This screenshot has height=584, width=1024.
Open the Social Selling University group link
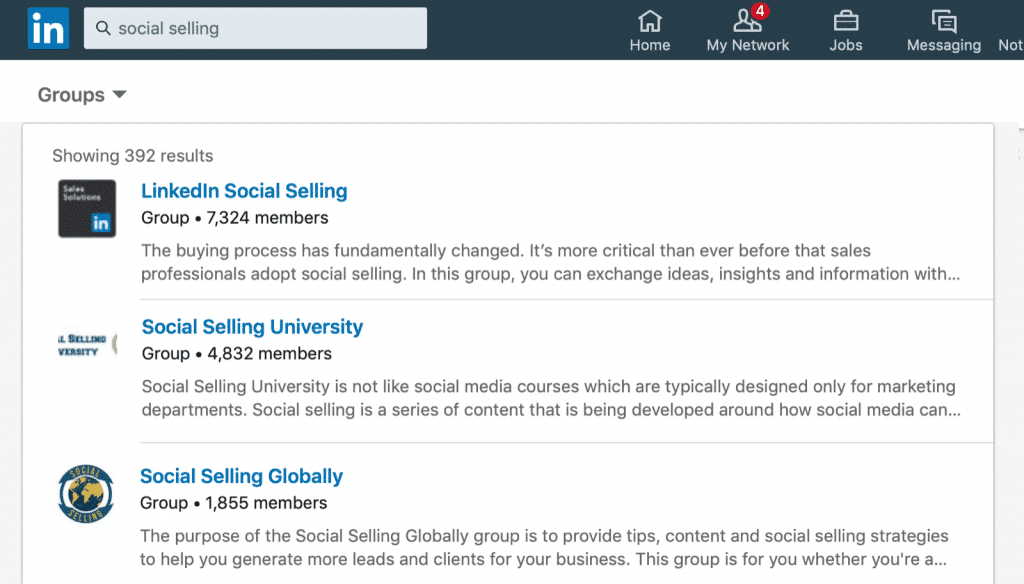click(252, 327)
